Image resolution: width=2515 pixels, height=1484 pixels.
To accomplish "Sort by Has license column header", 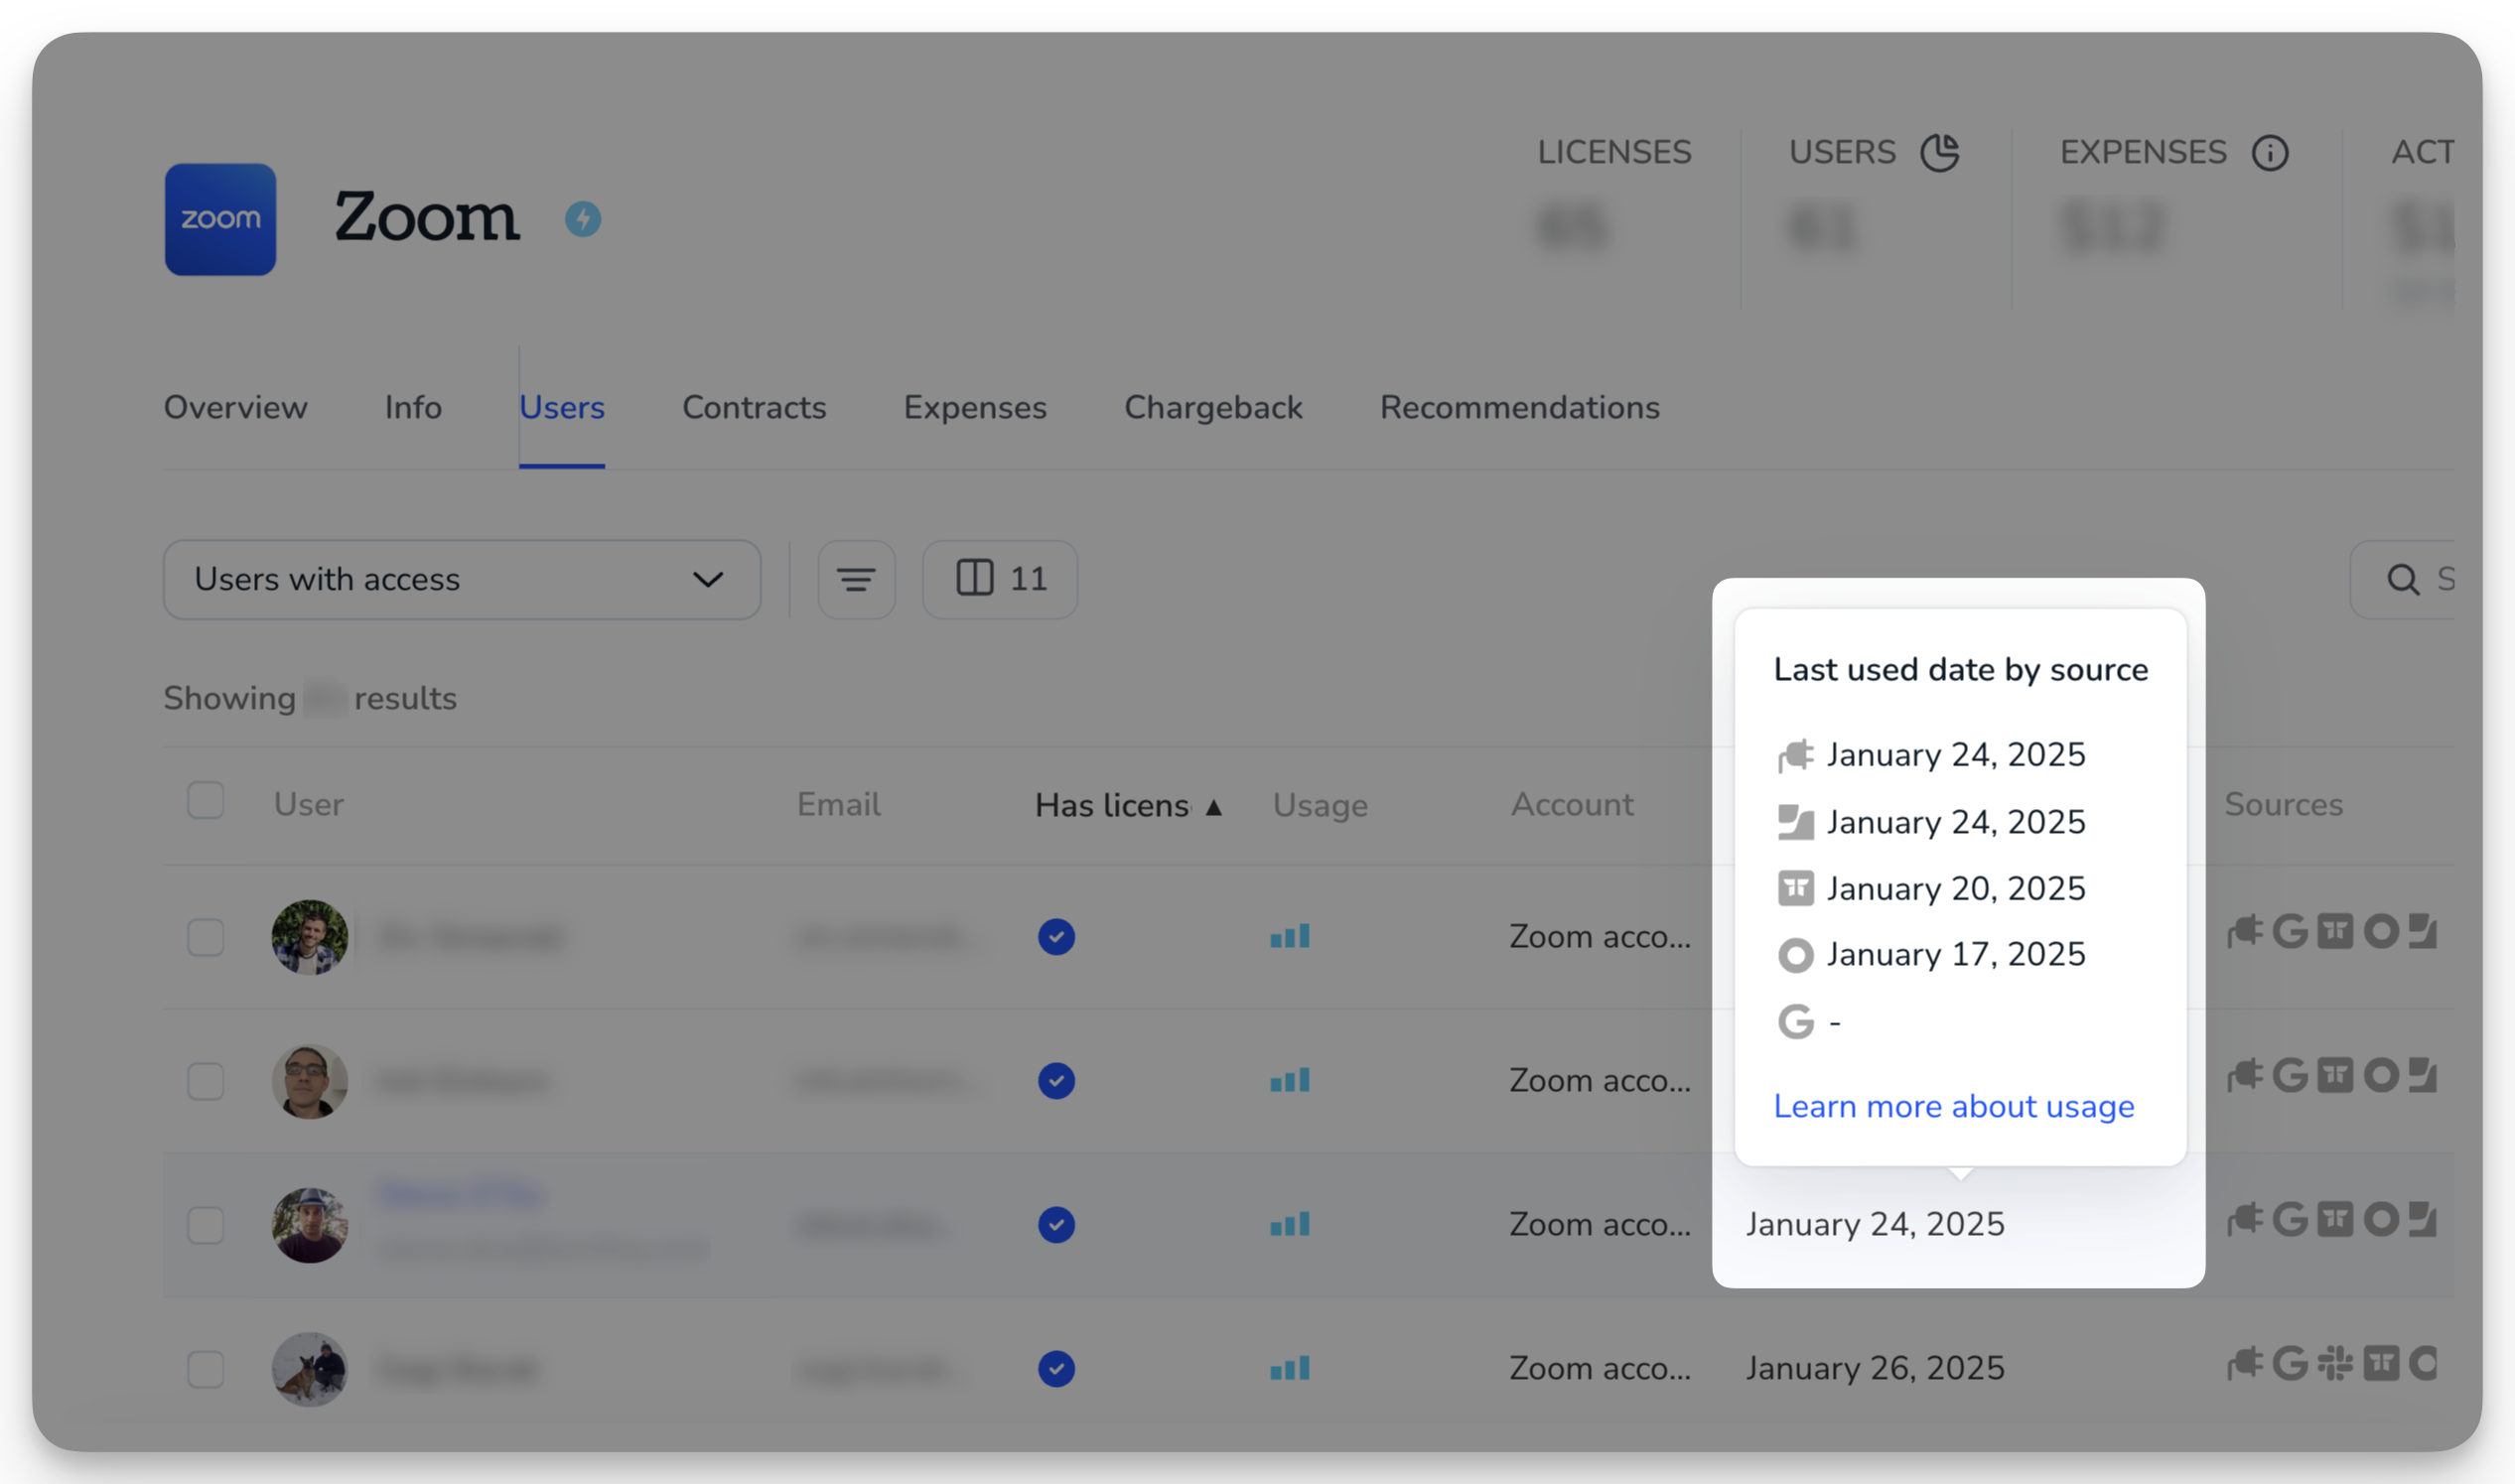I will pos(1128,805).
